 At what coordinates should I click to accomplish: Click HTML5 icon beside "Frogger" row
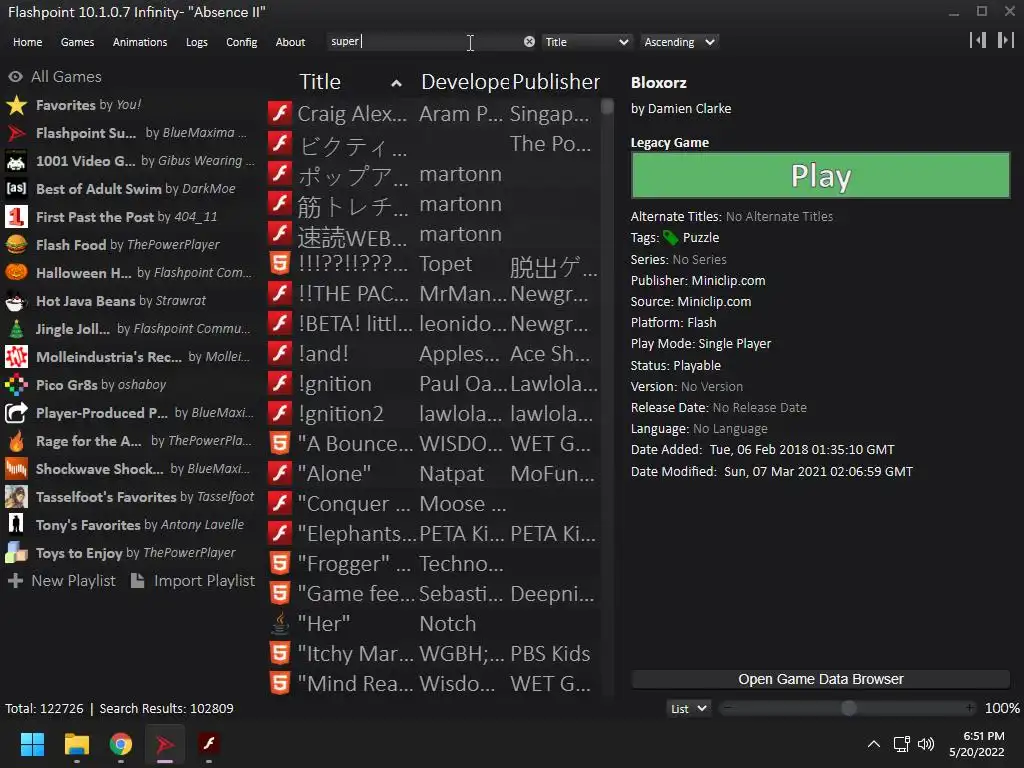pyautogui.click(x=280, y=564)
